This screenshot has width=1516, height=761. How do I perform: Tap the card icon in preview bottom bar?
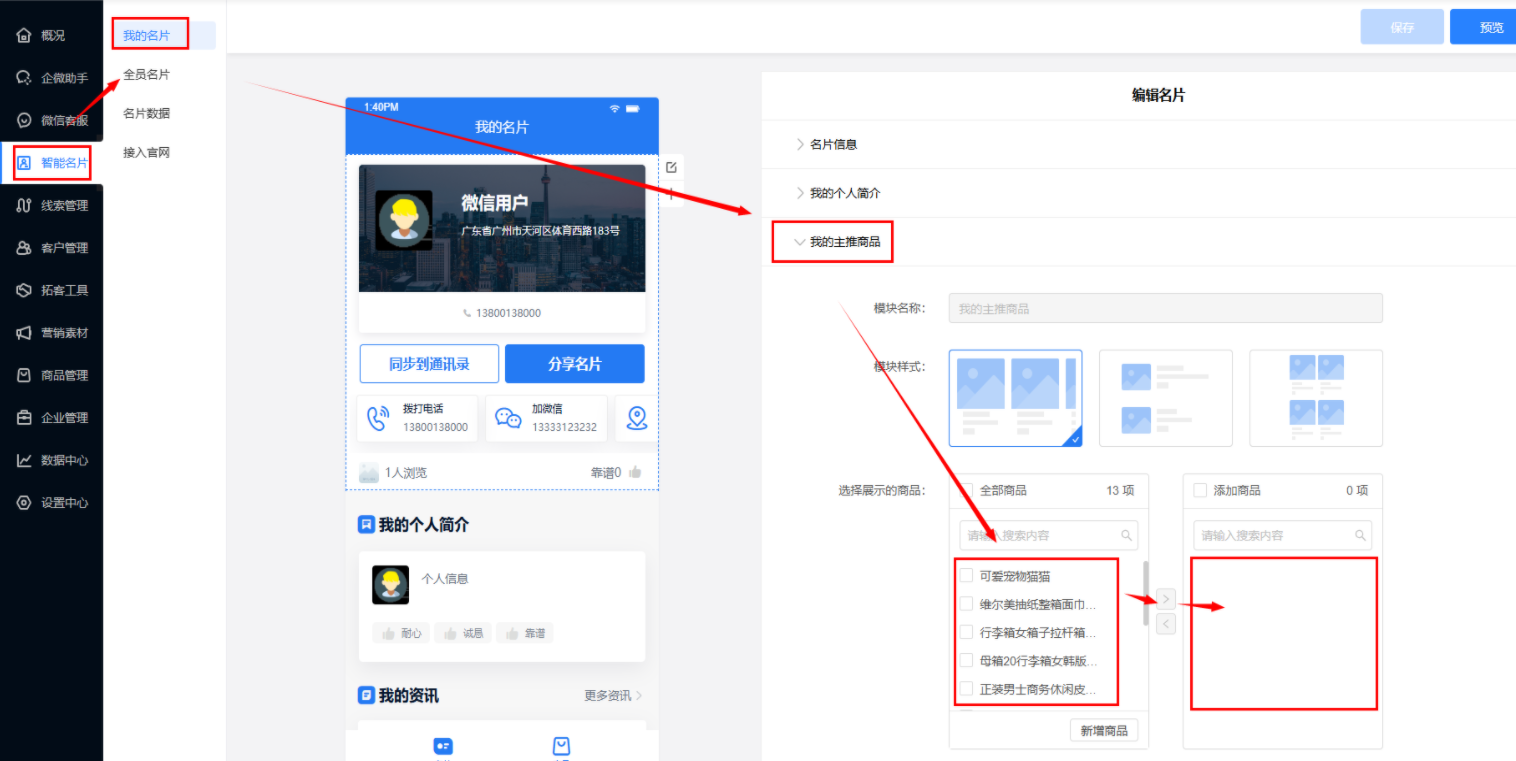click(x=442, y=746)
